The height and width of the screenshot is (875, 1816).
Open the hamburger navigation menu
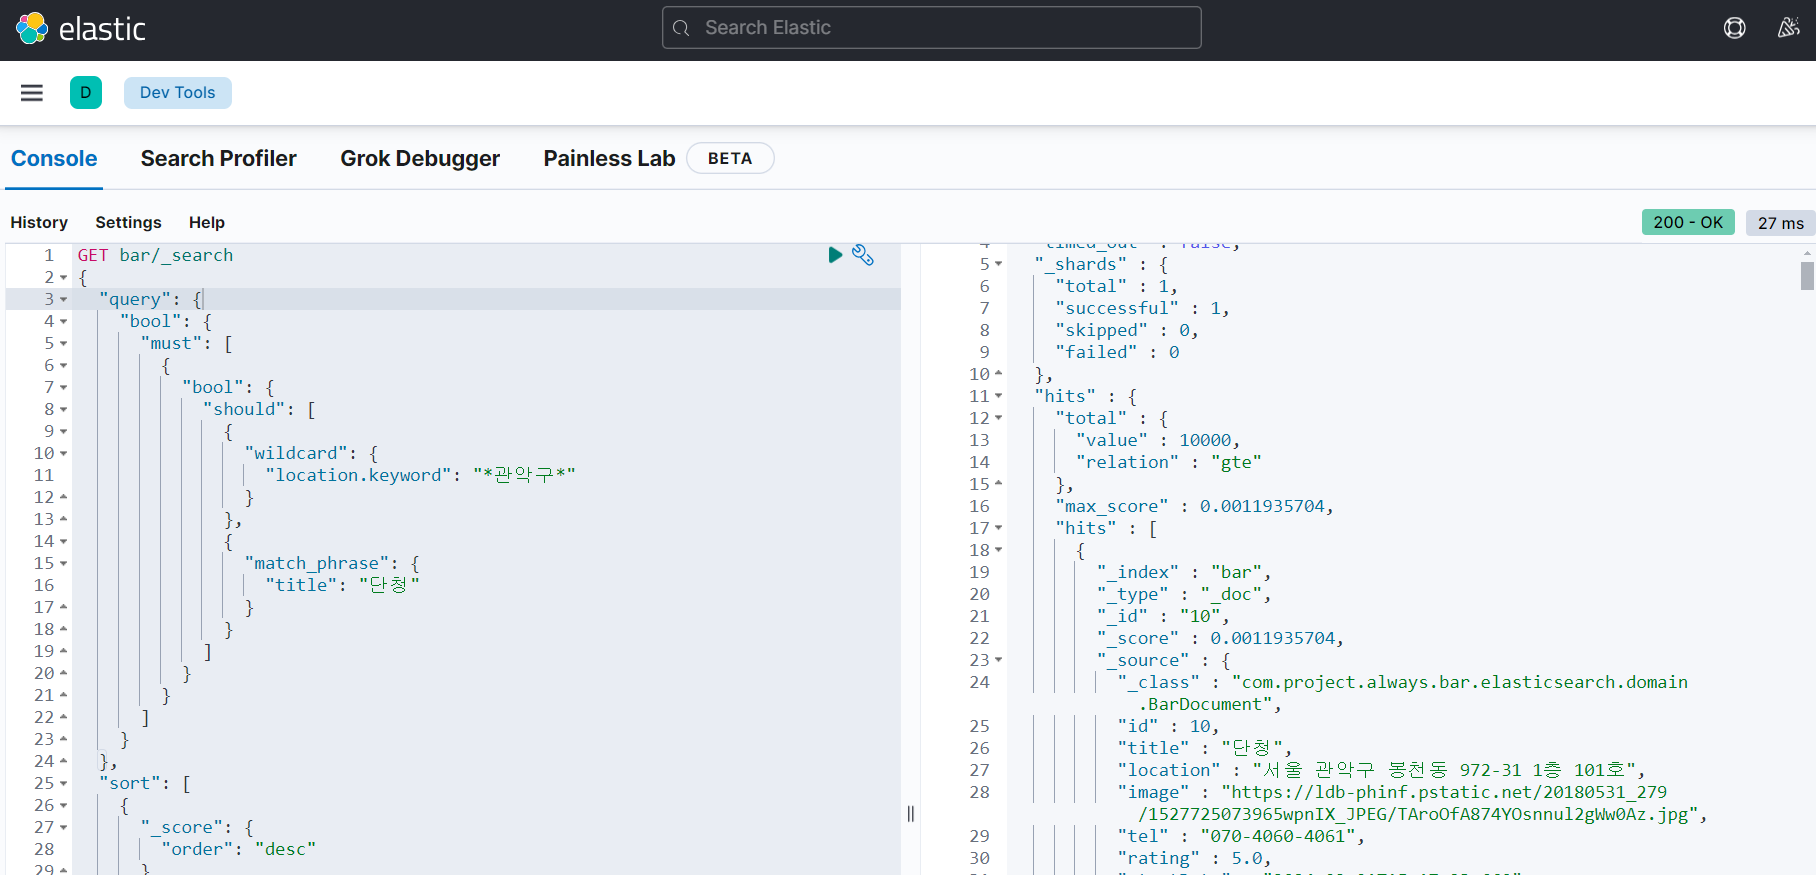tap(32, 93)
